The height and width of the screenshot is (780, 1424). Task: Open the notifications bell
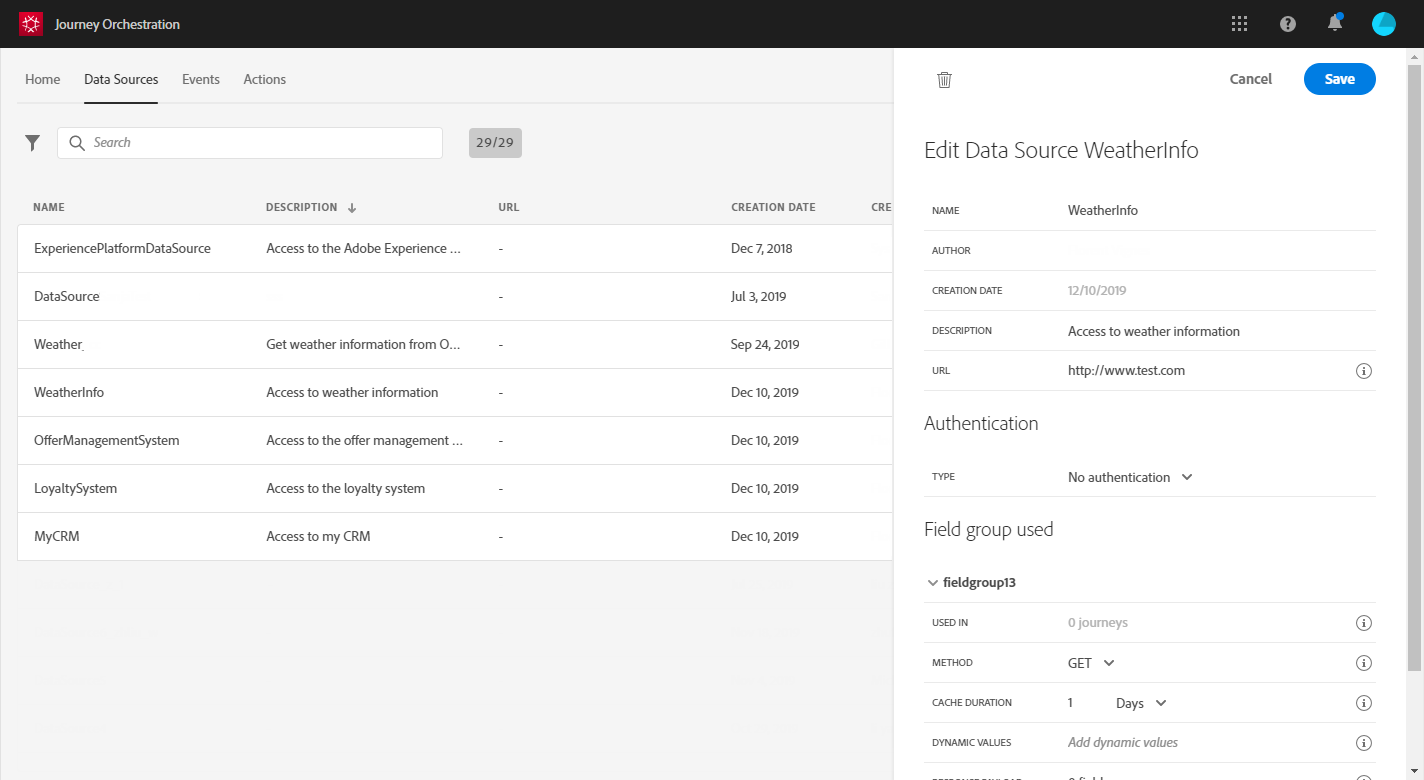[1335, 24]
